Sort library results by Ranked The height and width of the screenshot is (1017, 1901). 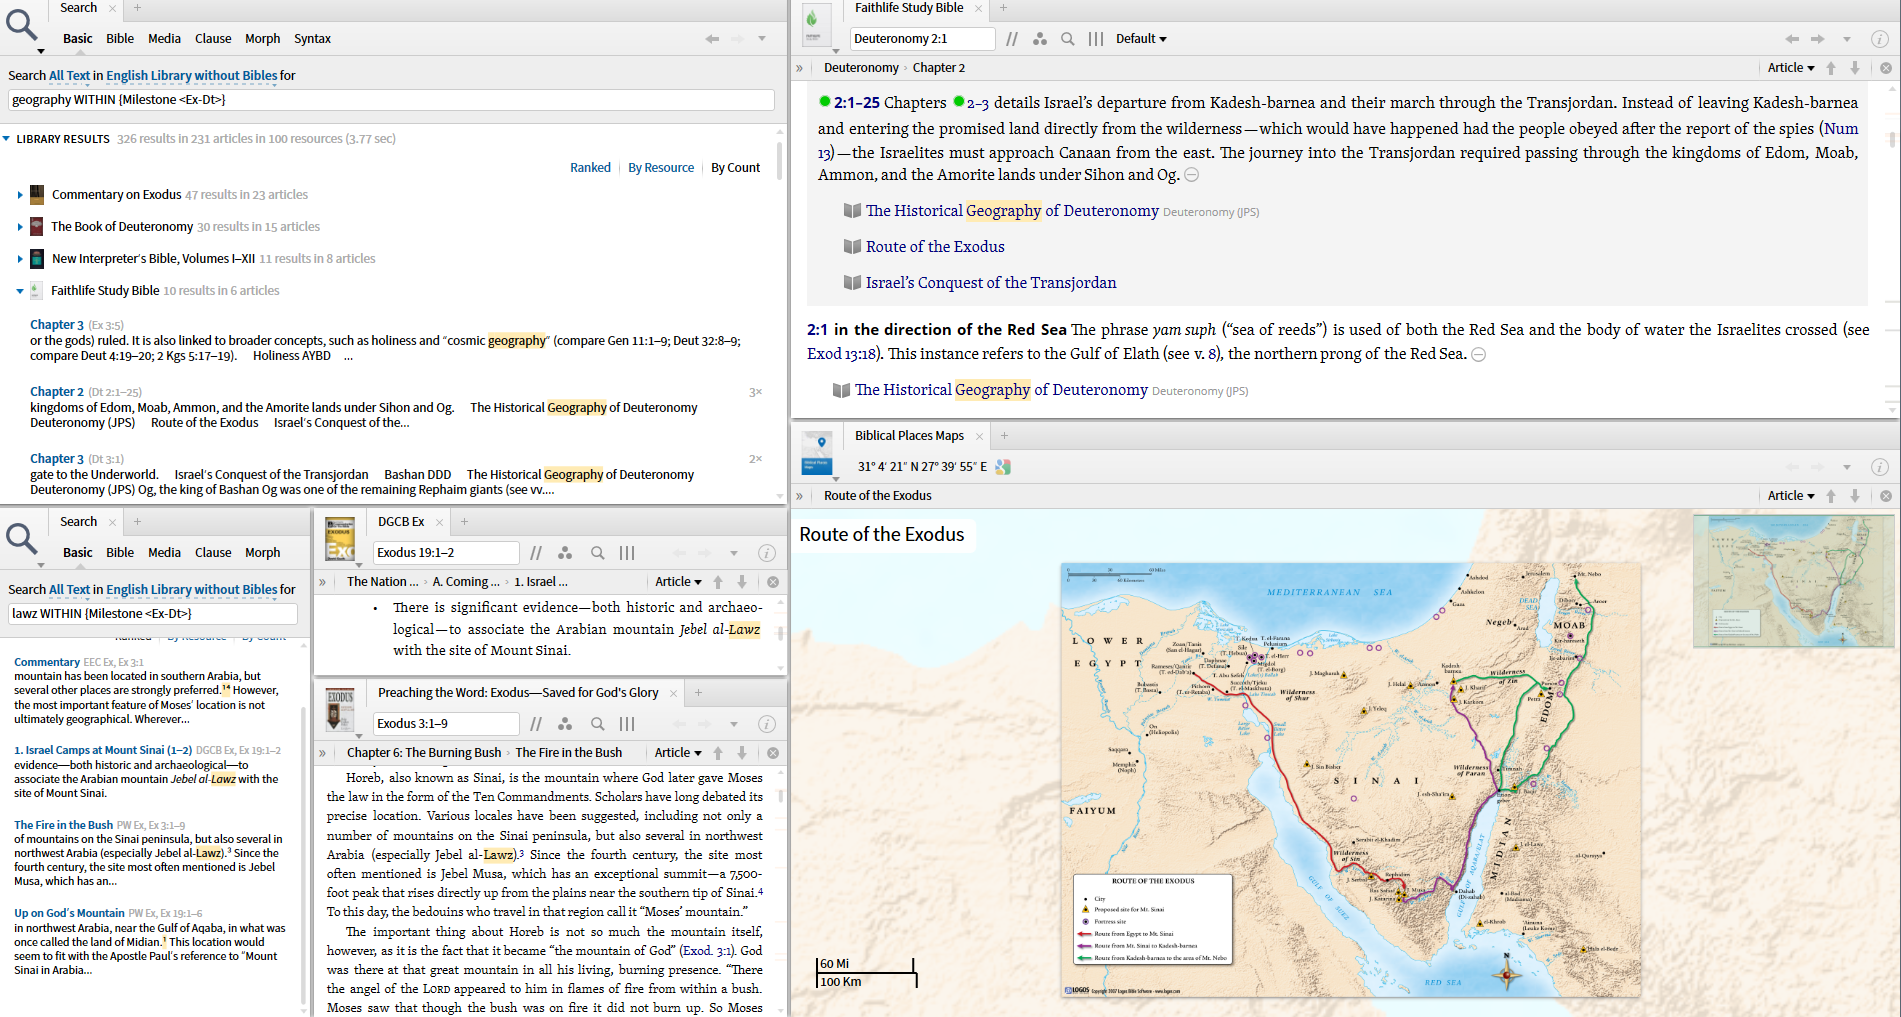590,168
